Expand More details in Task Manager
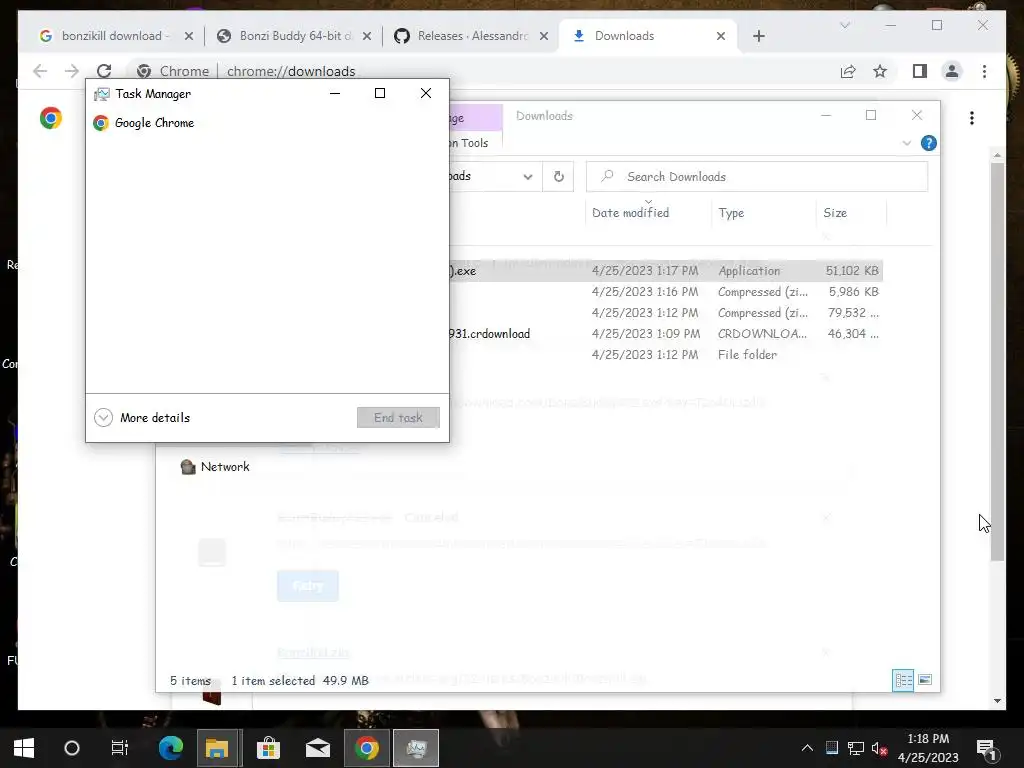Screen dimensions: 1024x768 (x=142, y=417)
